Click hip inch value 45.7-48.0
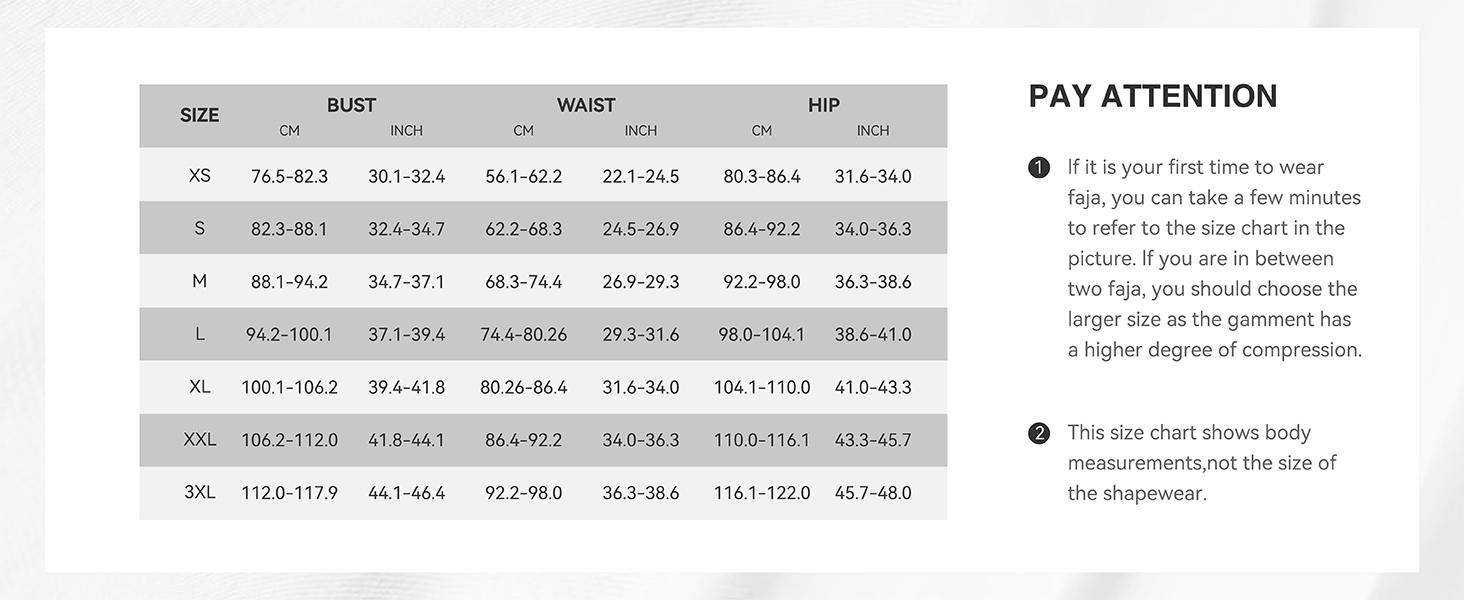 (x=873, y=493)
